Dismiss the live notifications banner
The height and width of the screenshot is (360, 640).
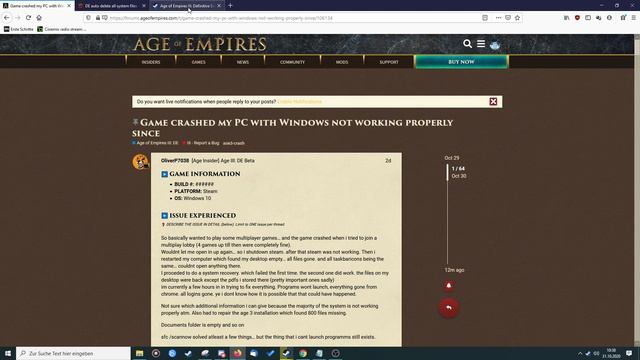(493, 102)
